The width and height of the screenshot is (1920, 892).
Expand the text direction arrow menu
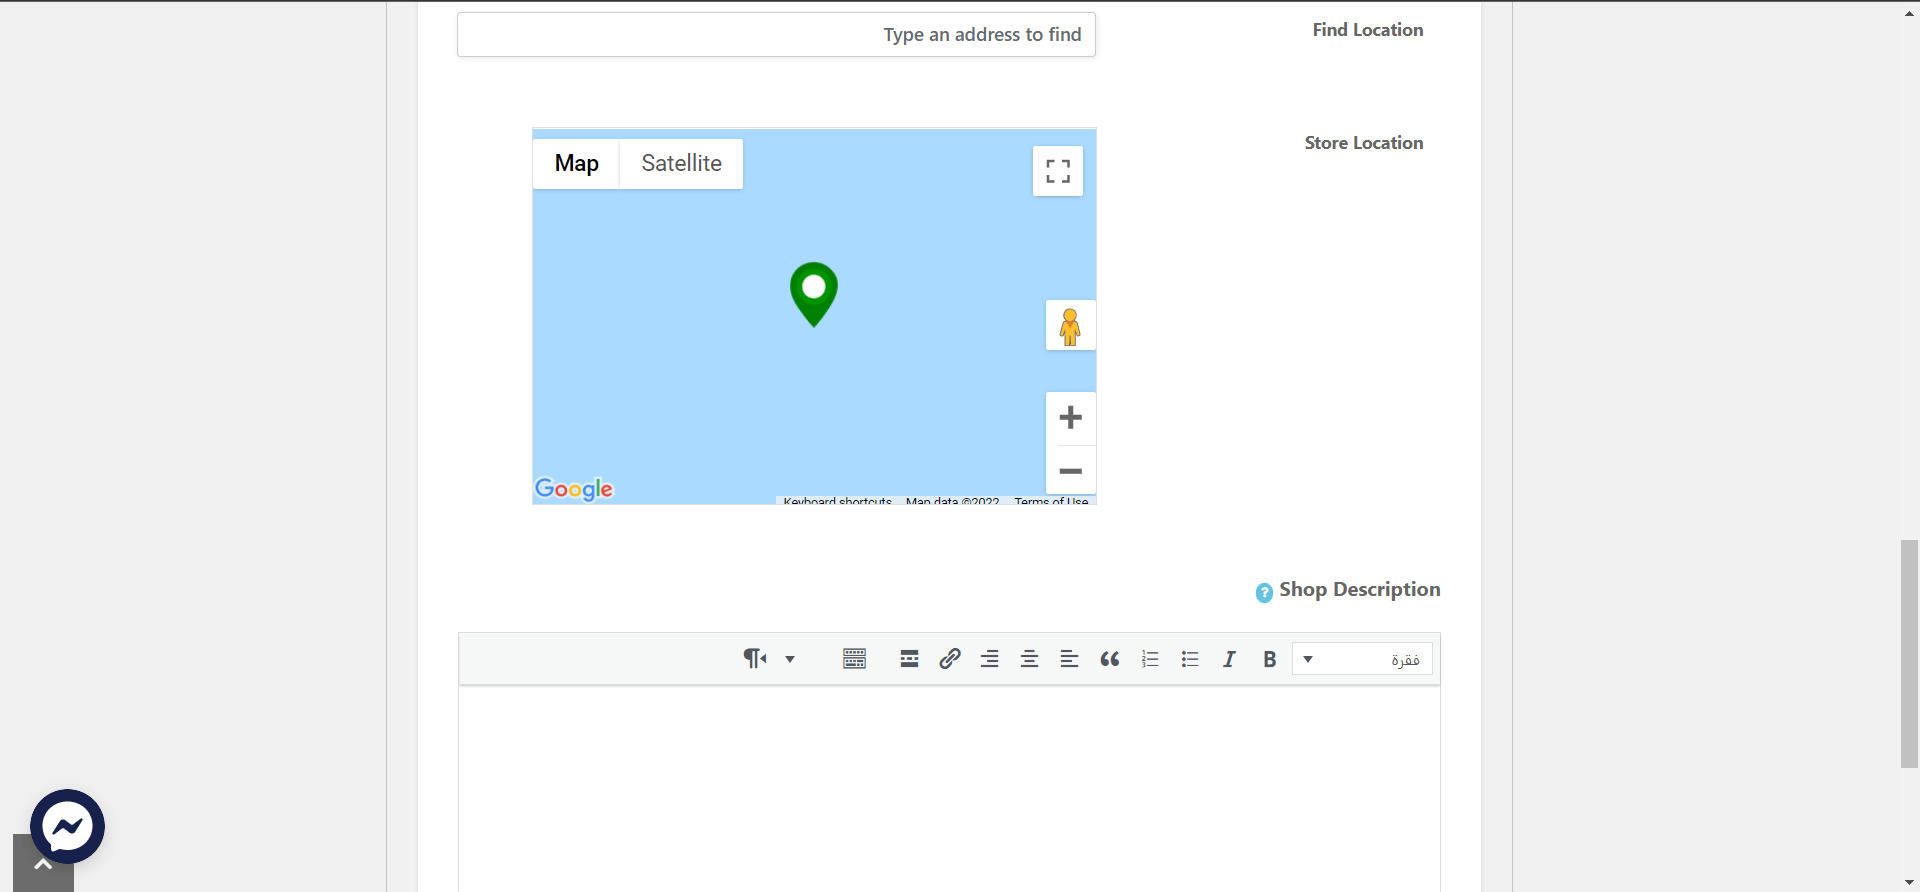(x=790, y=659)
